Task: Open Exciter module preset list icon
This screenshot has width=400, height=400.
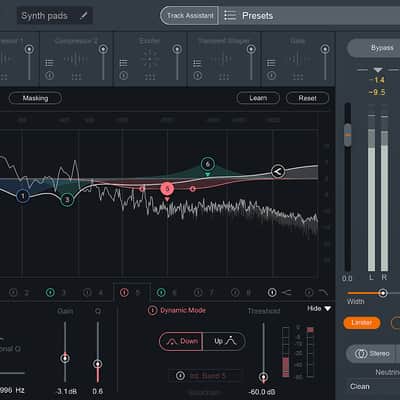Action: [x=124, y=63]
